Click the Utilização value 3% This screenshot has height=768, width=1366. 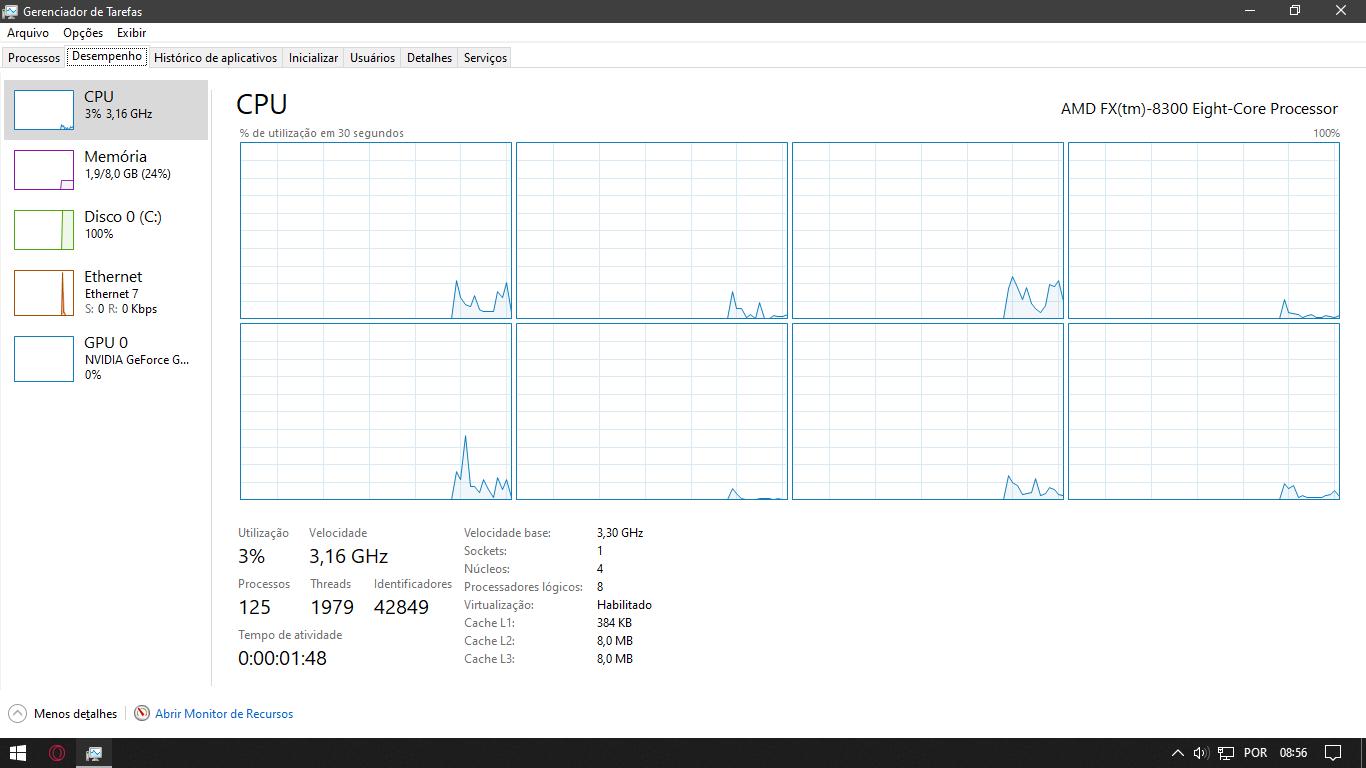pyautogui.click(x=252, y=556)
